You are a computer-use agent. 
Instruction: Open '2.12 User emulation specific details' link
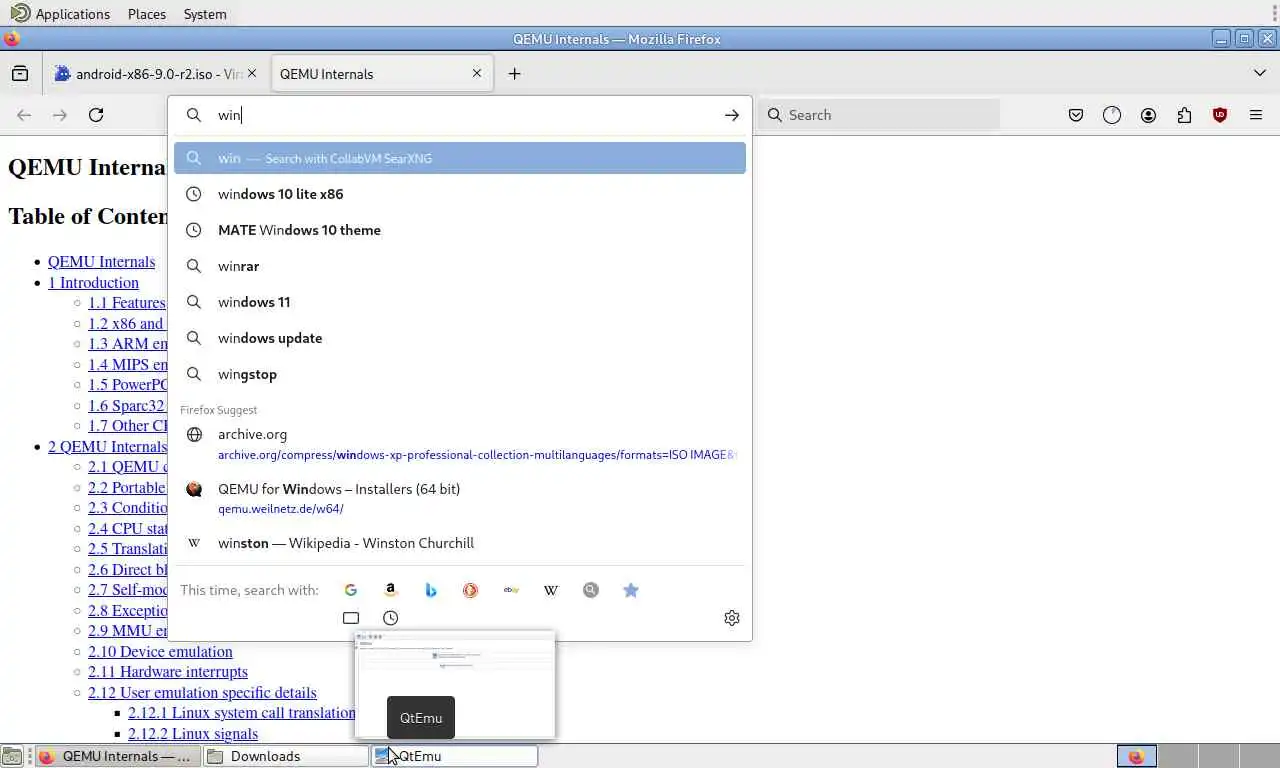202,693
